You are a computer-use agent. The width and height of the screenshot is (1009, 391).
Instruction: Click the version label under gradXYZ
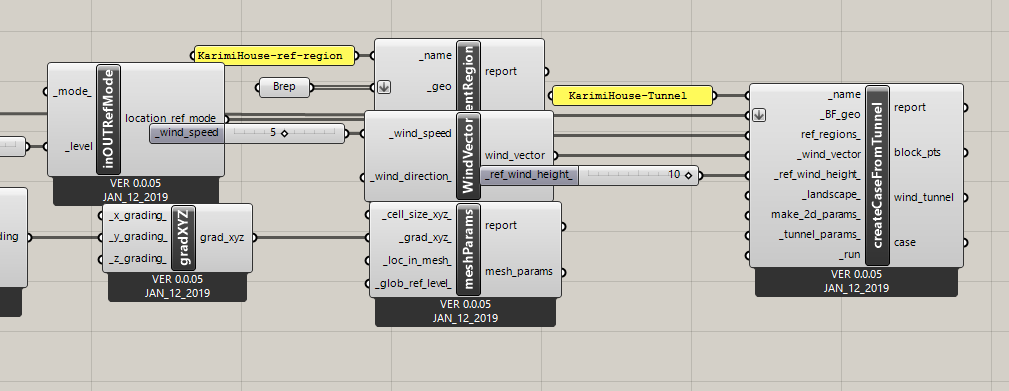(178, 286)
